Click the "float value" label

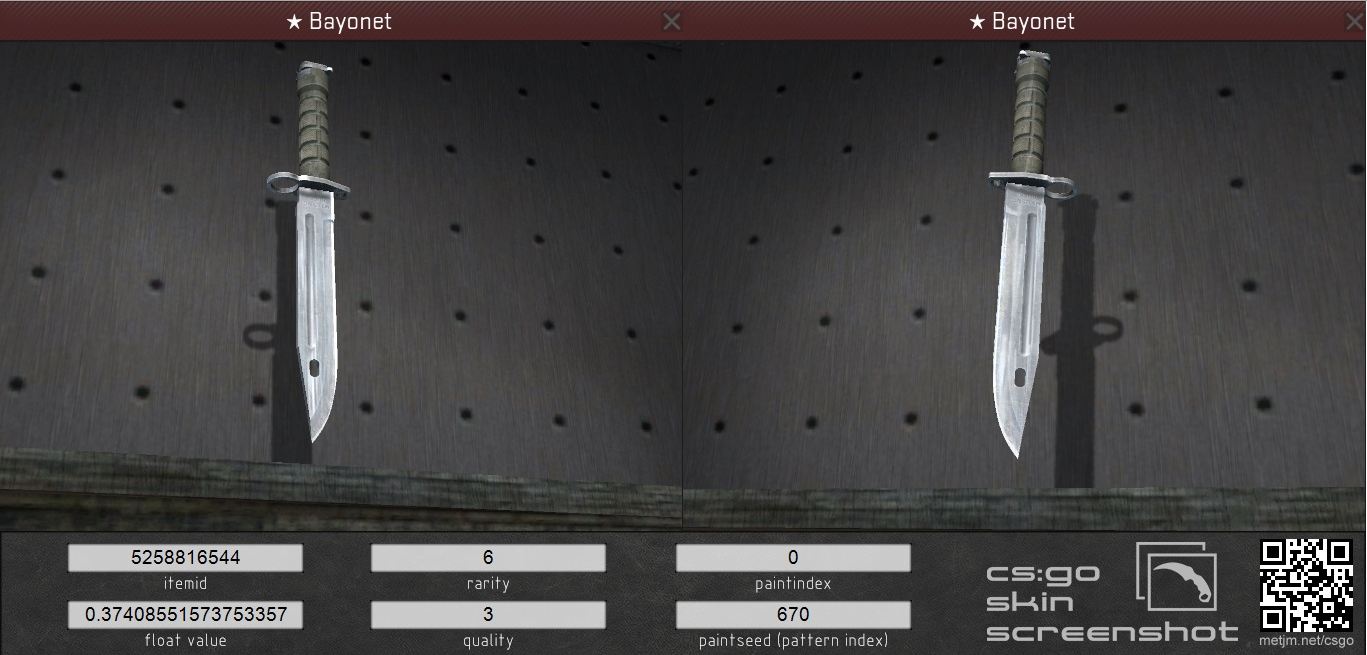pos(185,640)
